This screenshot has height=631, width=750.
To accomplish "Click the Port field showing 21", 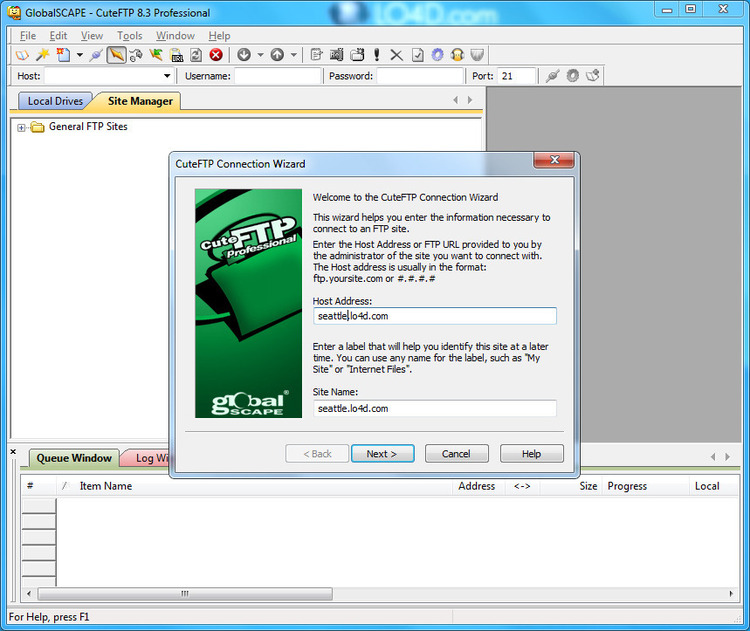I will [x=516, y=76].
